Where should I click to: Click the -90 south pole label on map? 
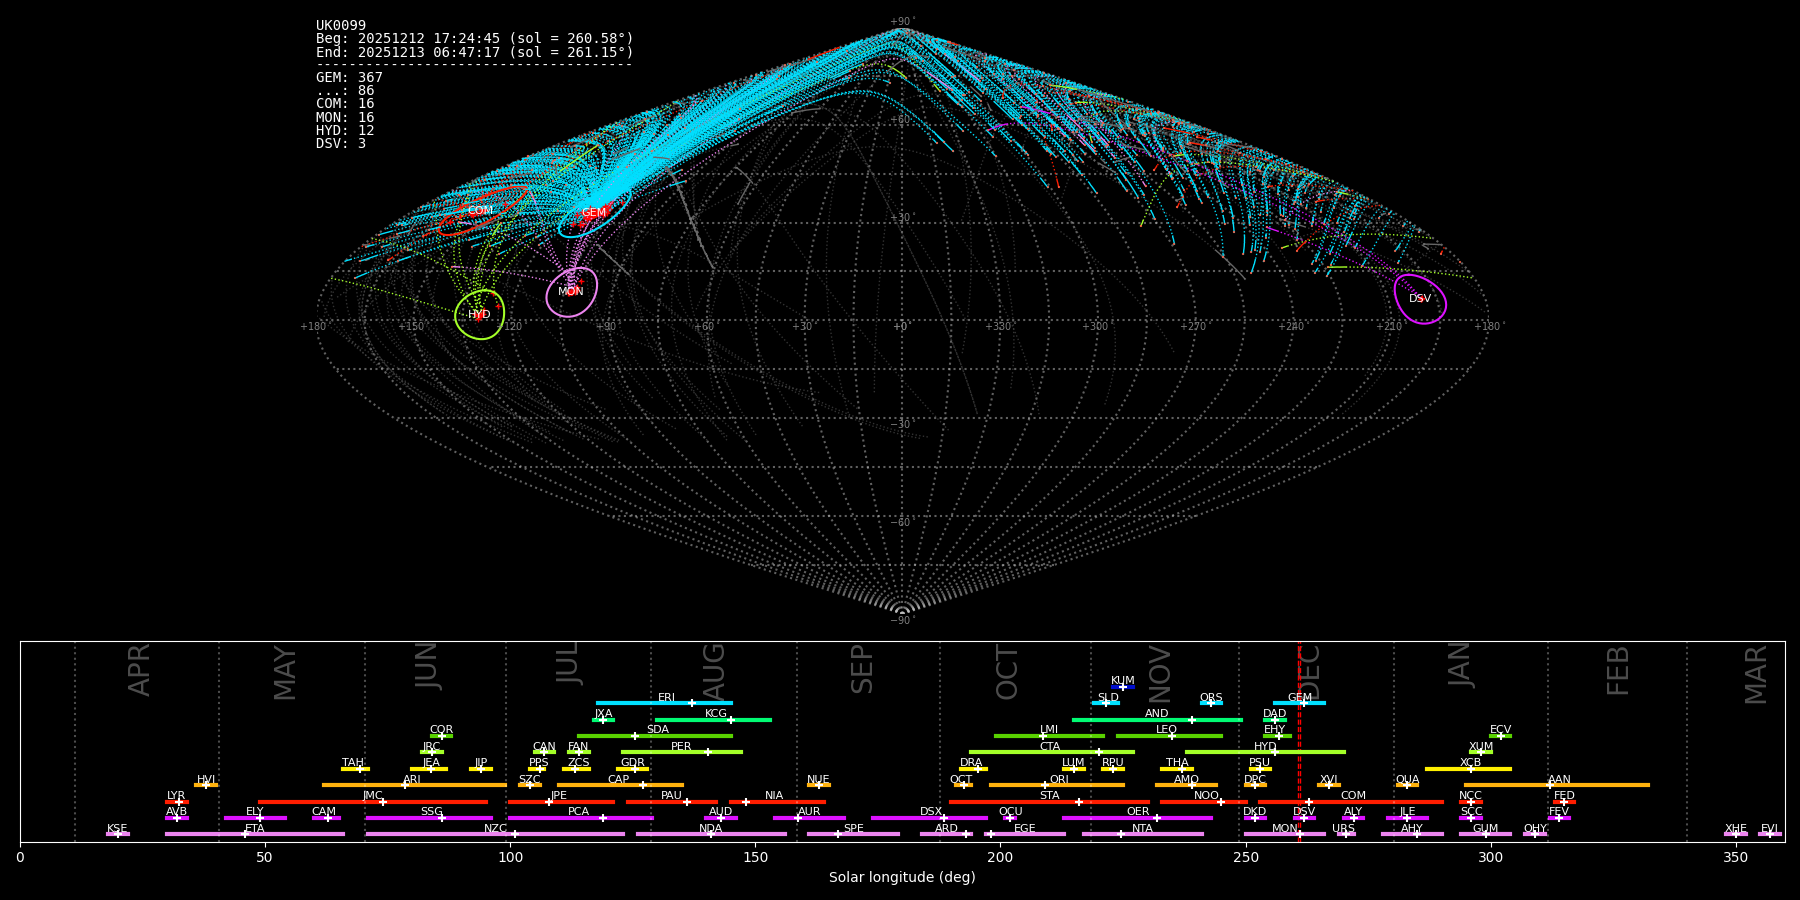click(901, 621)
